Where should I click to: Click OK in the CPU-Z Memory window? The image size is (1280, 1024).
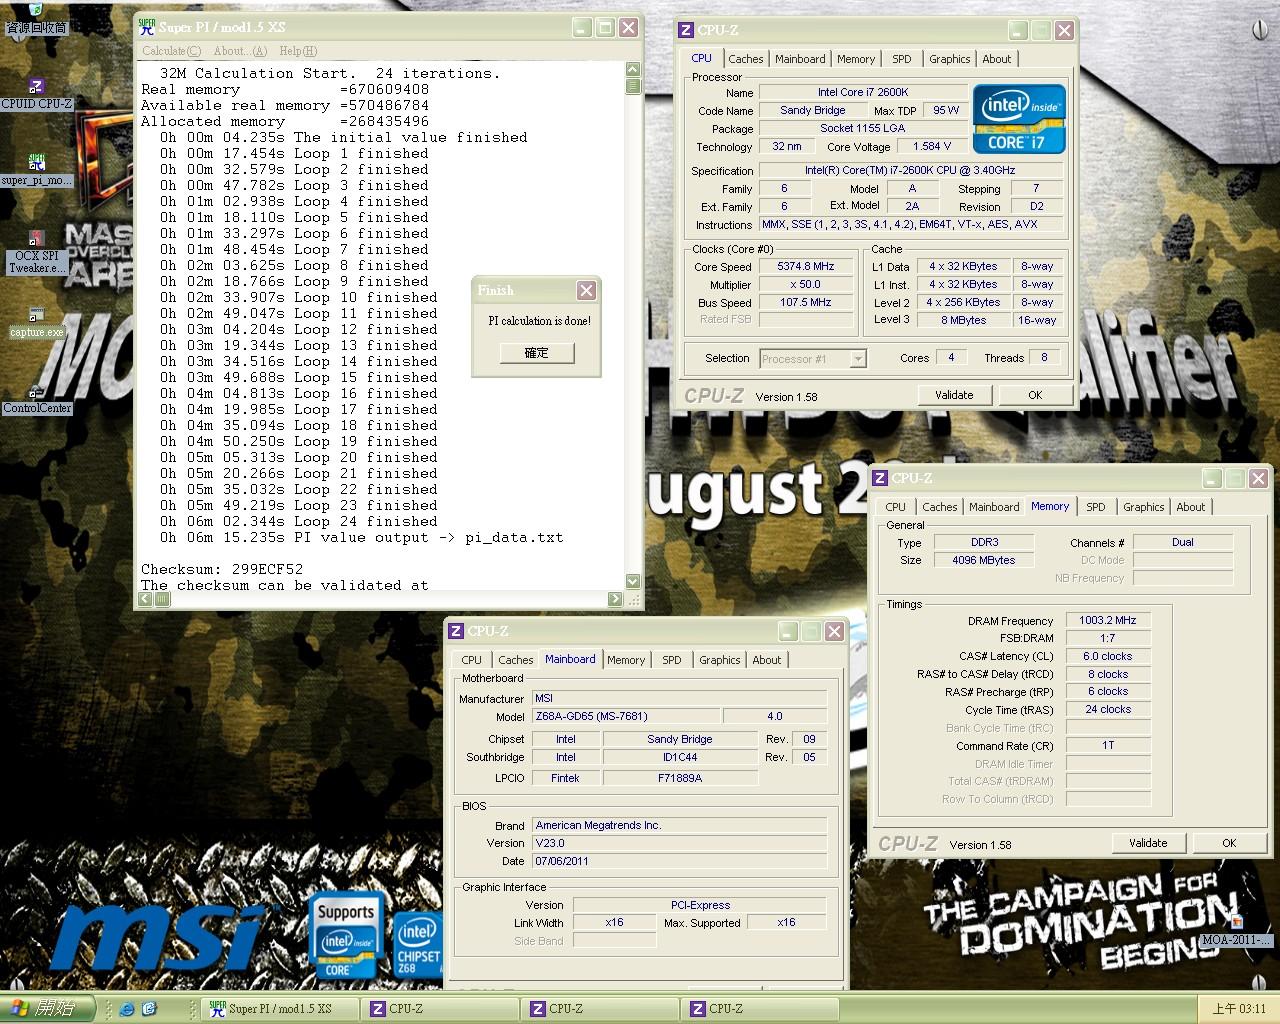click(1229, 843)
